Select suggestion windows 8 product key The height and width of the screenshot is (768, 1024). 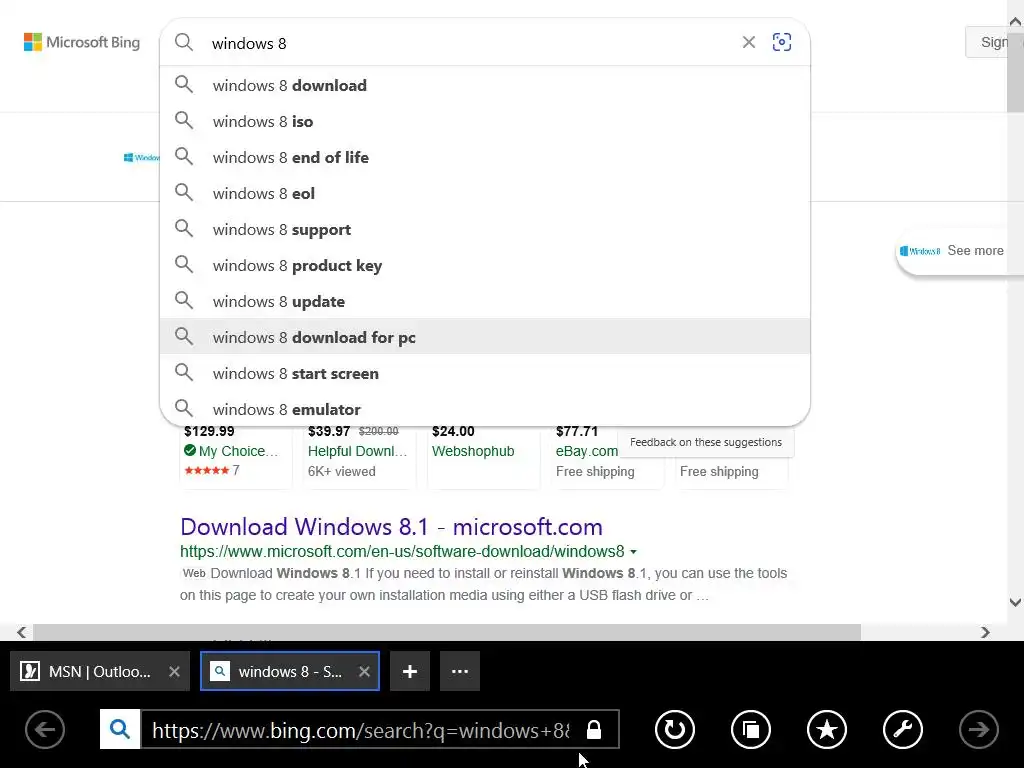[x=485, y=265]
